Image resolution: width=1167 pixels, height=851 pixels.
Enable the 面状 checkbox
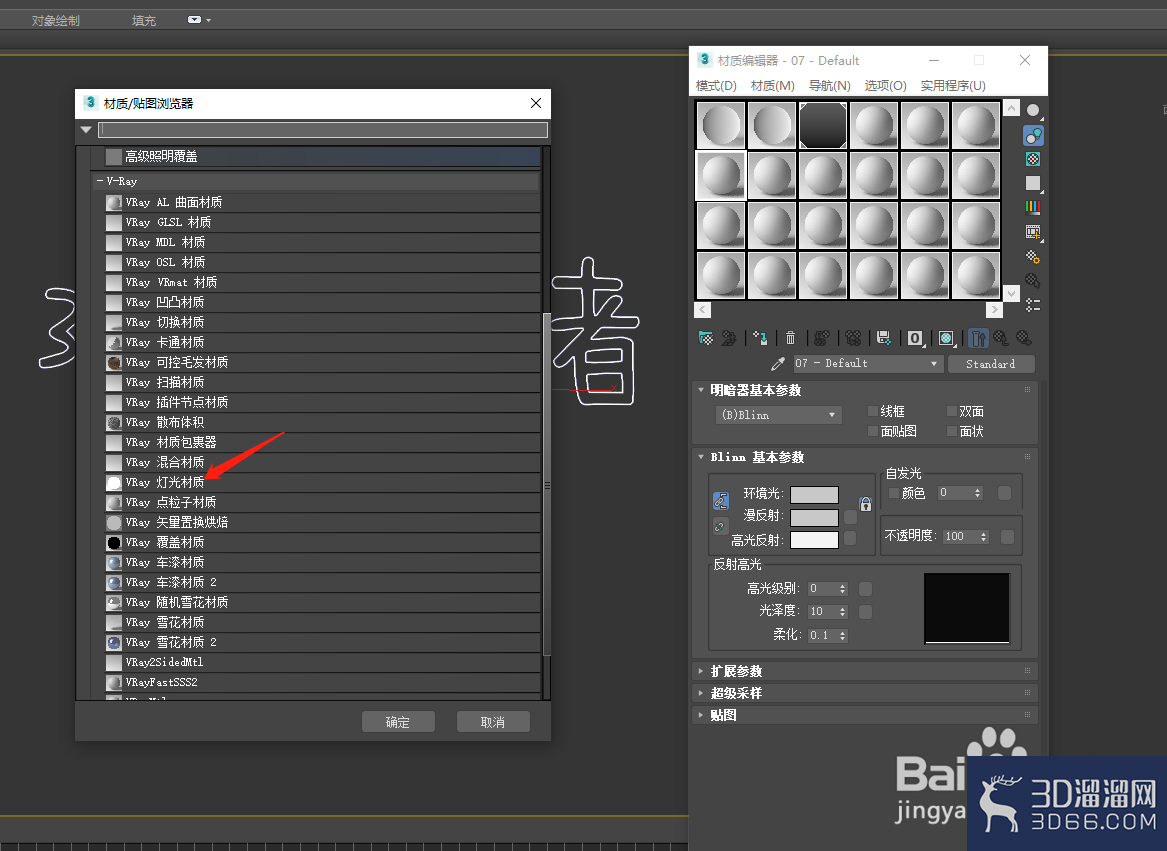(x=951, y=431)
